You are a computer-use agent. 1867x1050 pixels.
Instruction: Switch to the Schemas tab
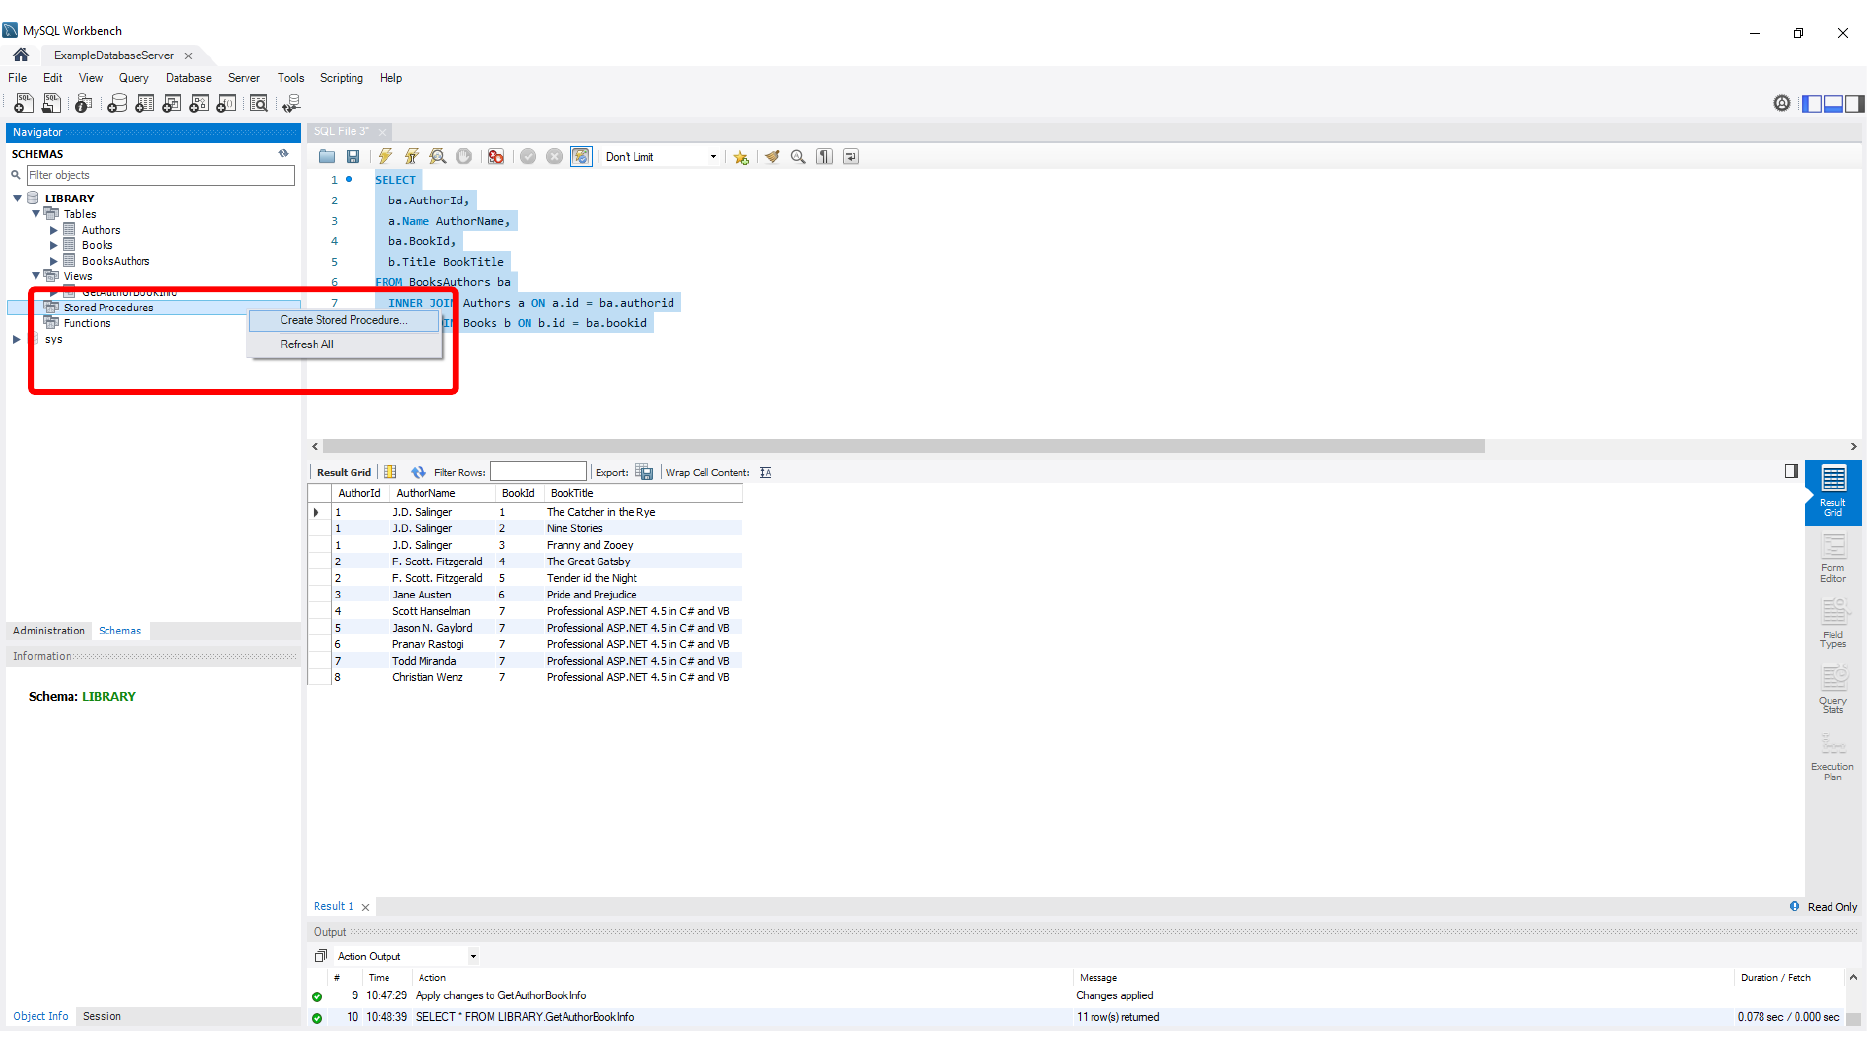pos(120,631)
